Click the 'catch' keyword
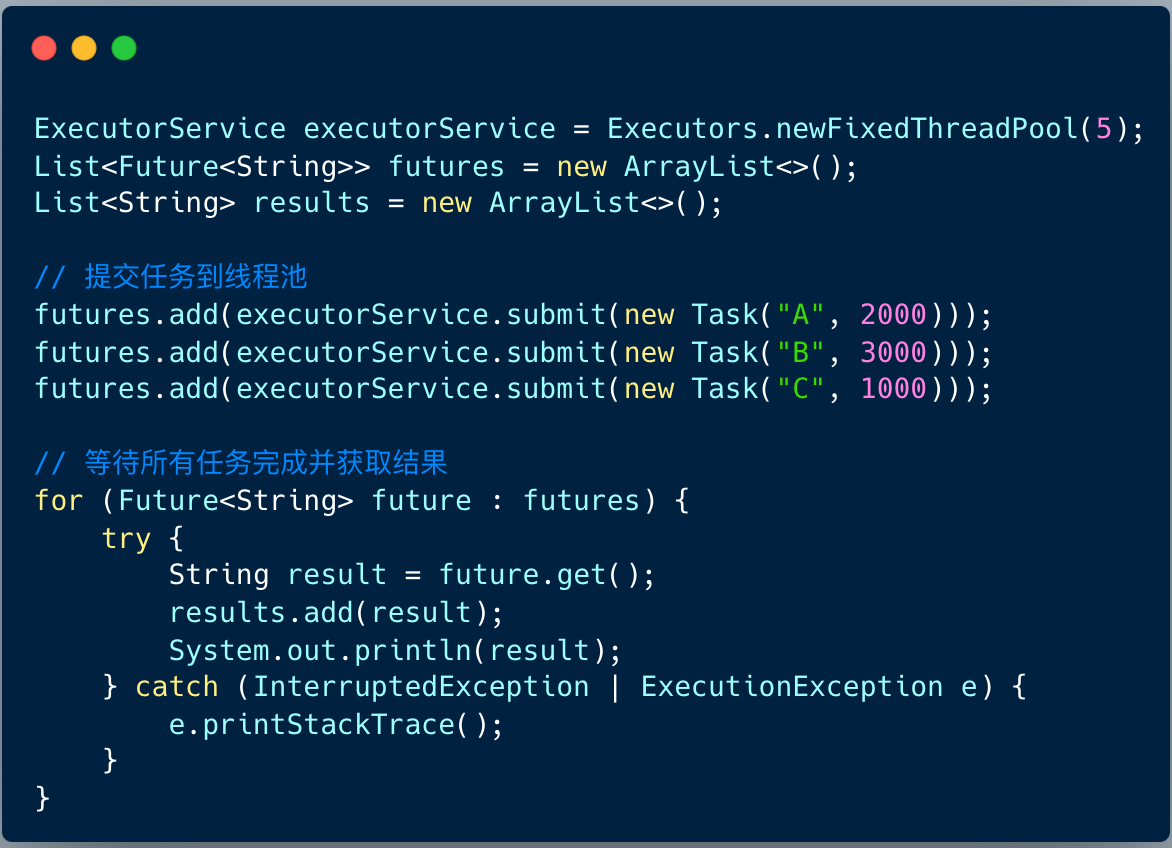This screenshot has height=848, width=1172. coord(177,687)
